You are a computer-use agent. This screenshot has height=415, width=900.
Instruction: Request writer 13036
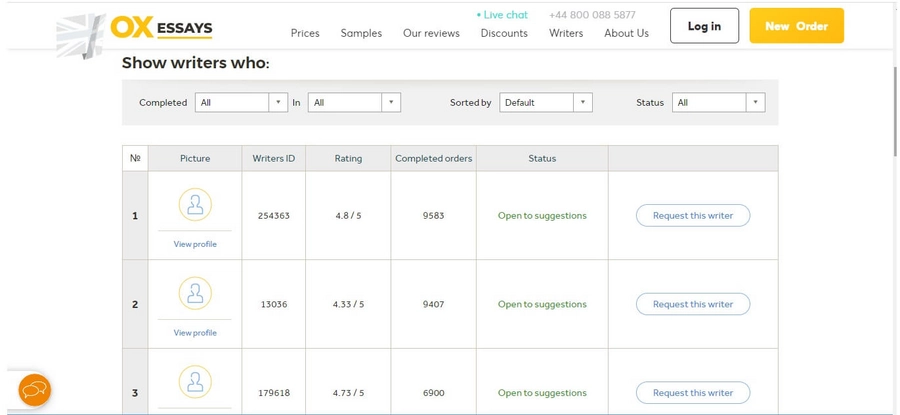tap(693, 304)
